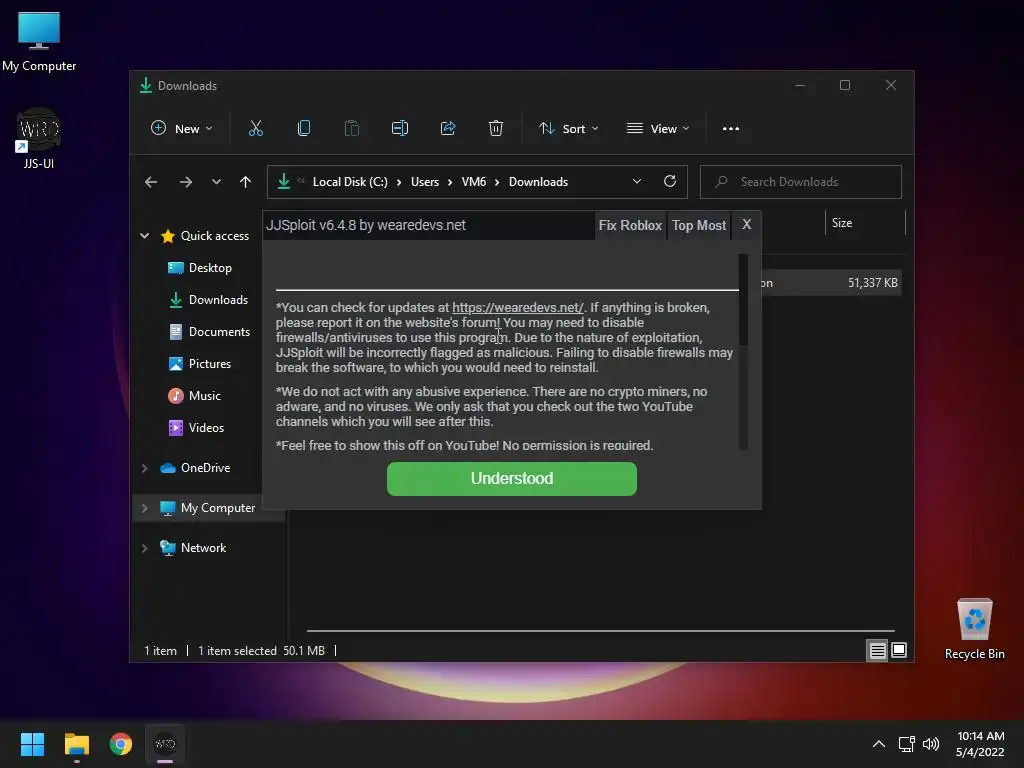Go forward with the right arrow
Image resolution: width=1024 pixels, height=768 pixels.
(185, 182)
